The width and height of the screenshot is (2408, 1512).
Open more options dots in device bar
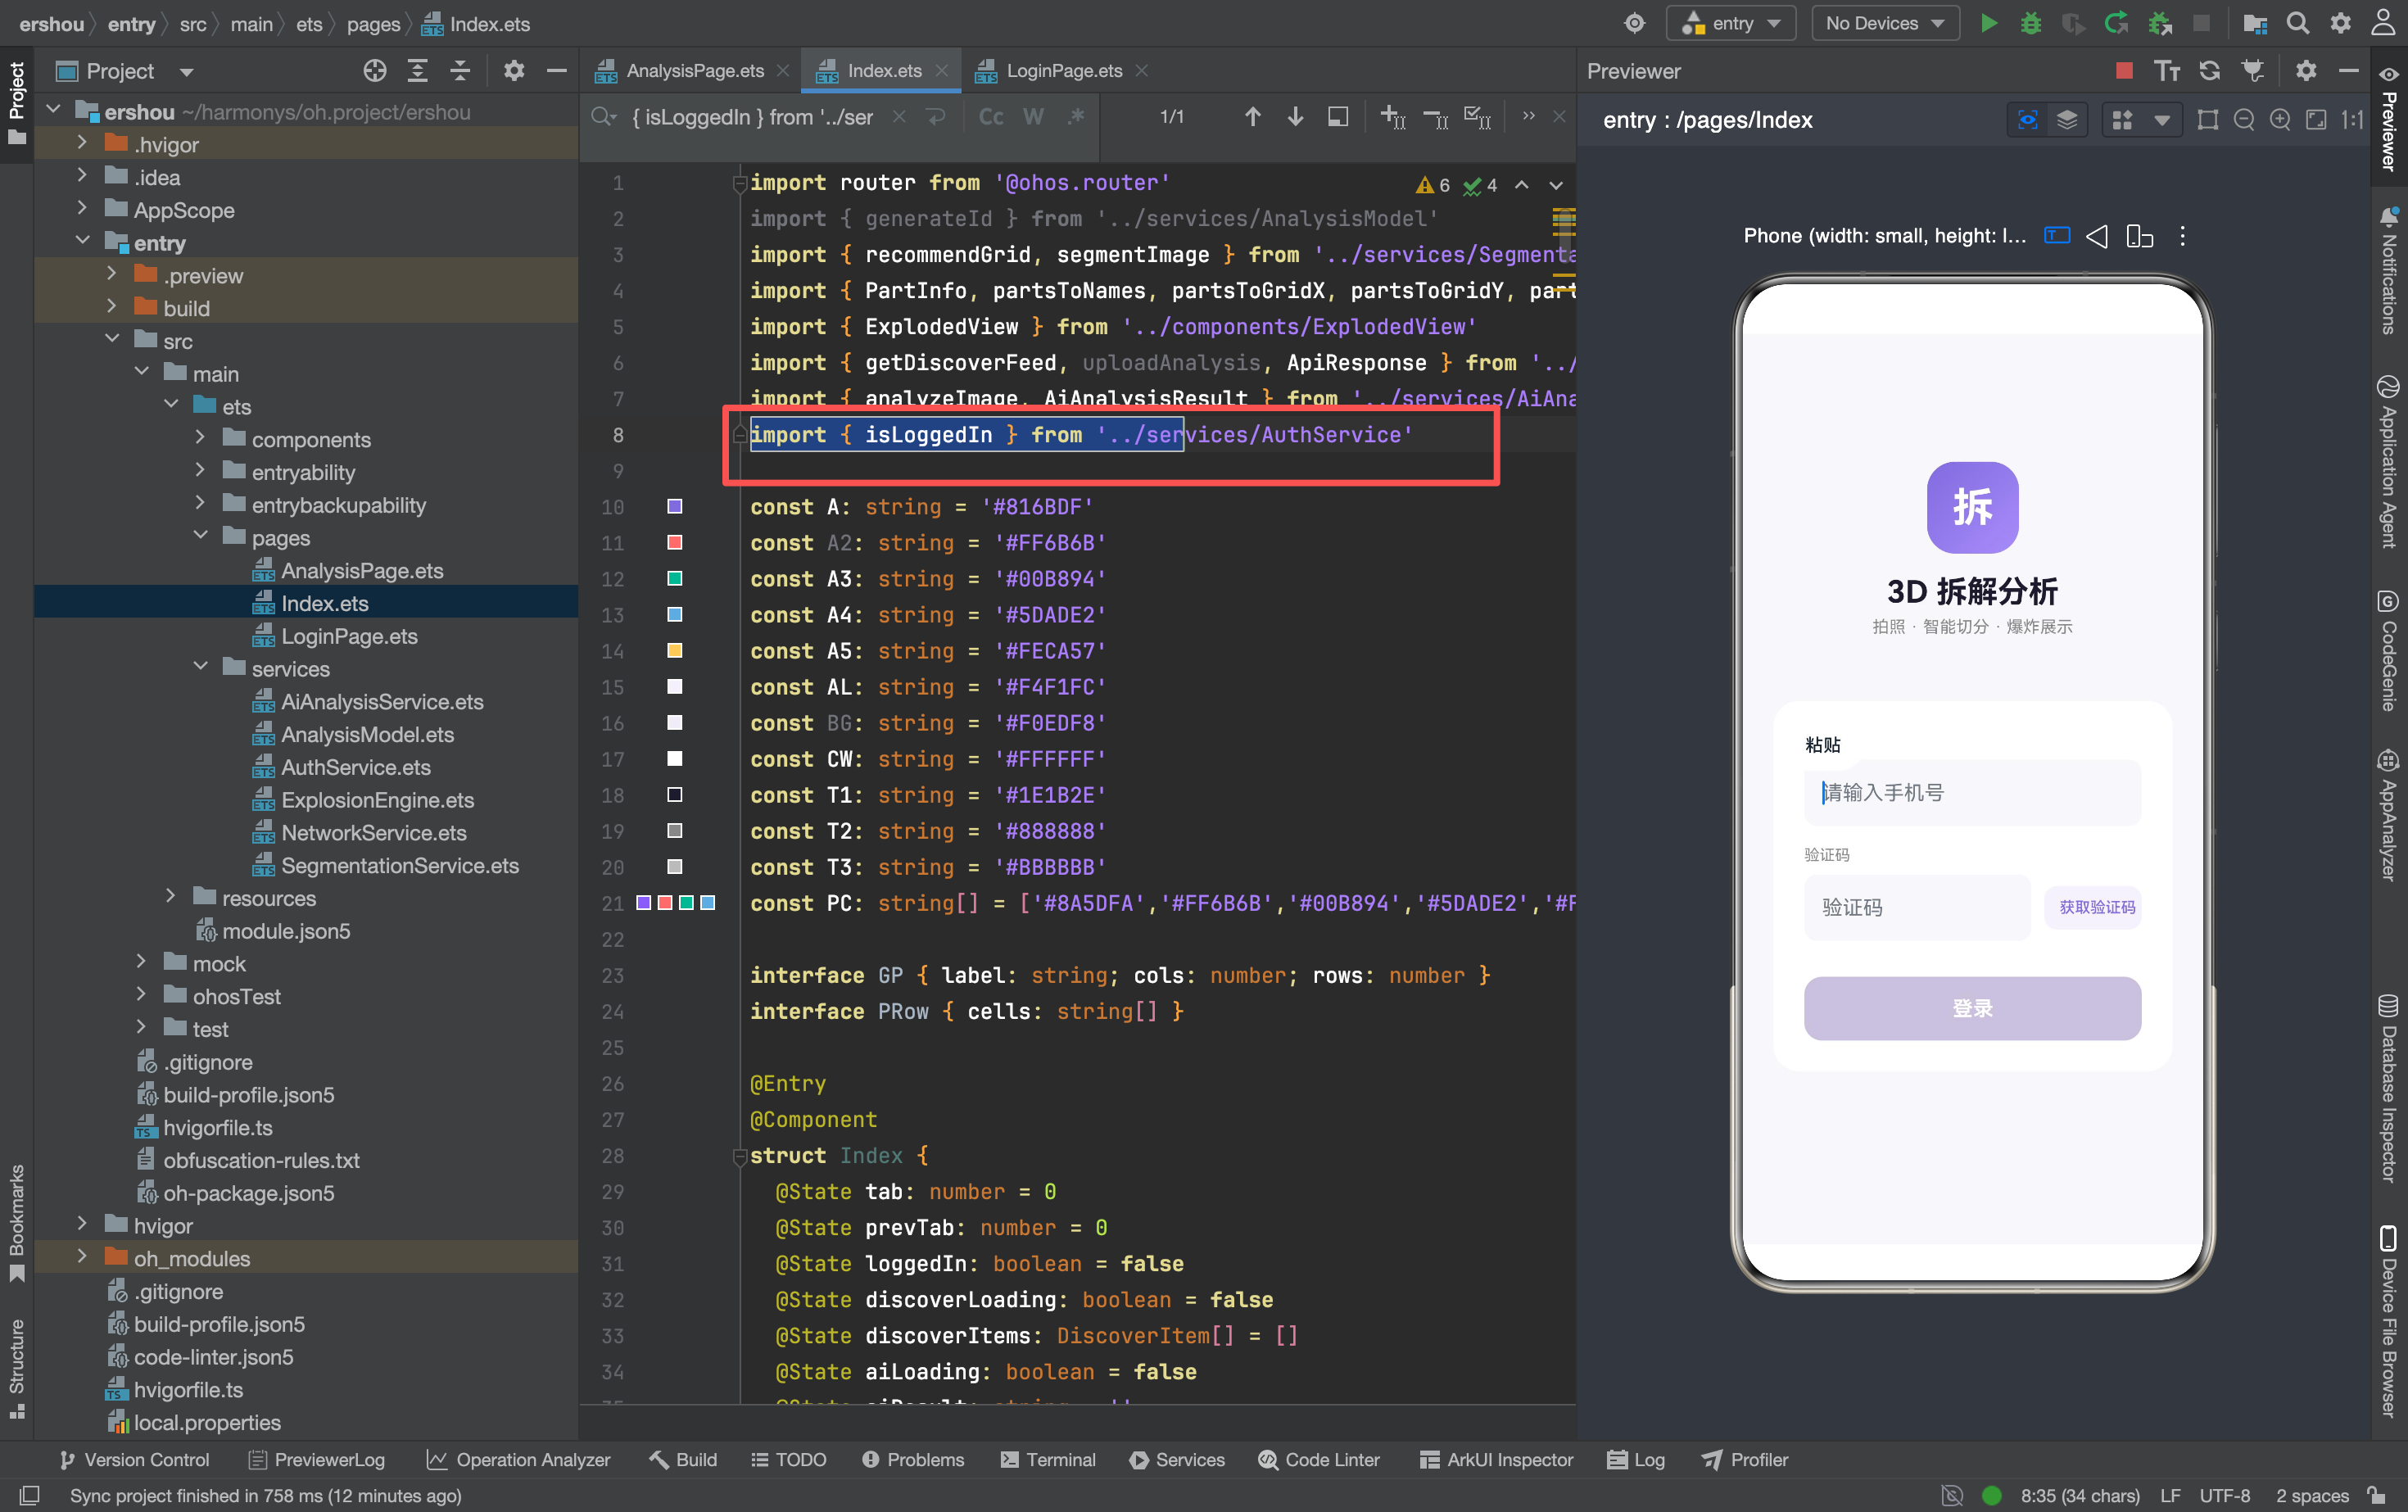click(2182, 236)
